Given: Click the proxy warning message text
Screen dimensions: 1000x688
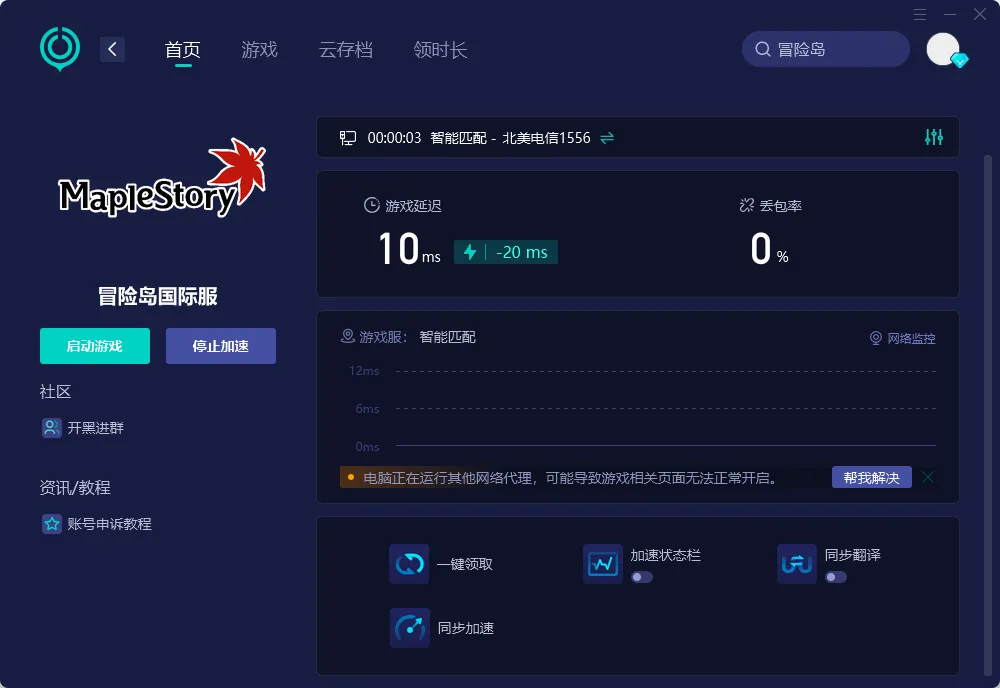Looking at the screenshot, I should (x=570, y=478).
